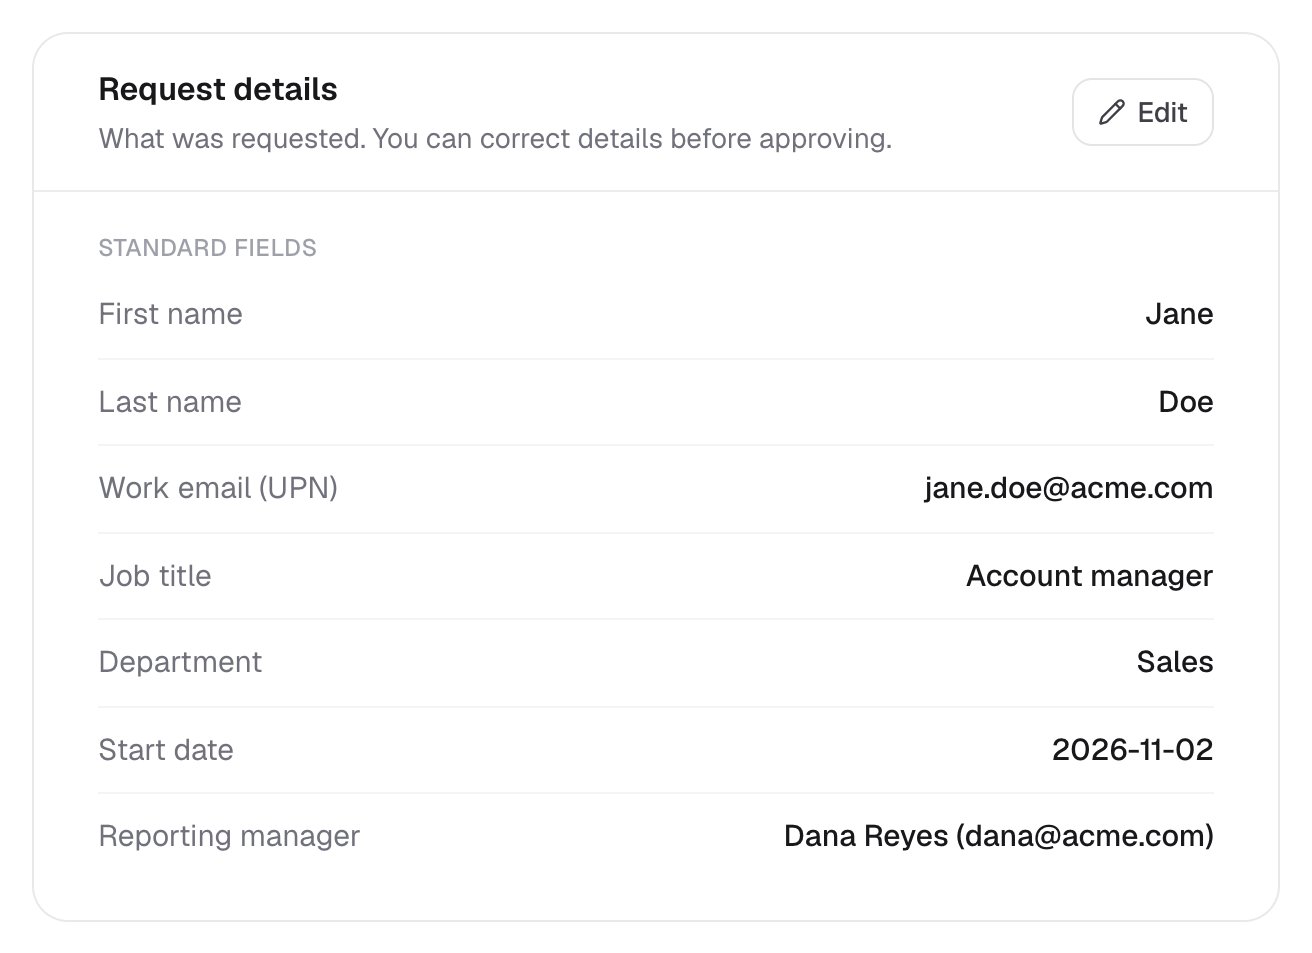Click the "STANDARD FIELDS" section label

pos(207,248)
